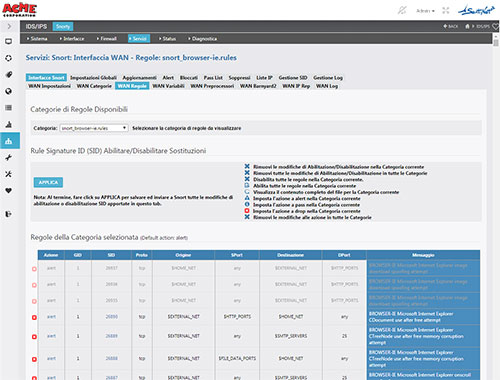Open the tag icon in the sidebar
This screenshot has height=380, width=500.
click(x=9, y=75)
